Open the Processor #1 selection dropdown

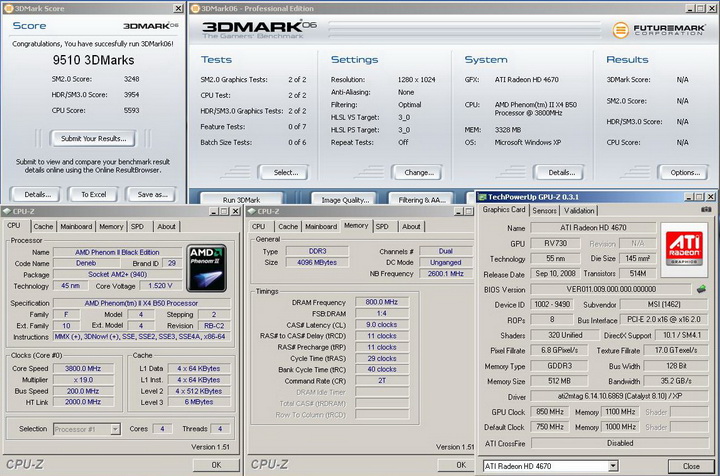click(x=115, y=429)
